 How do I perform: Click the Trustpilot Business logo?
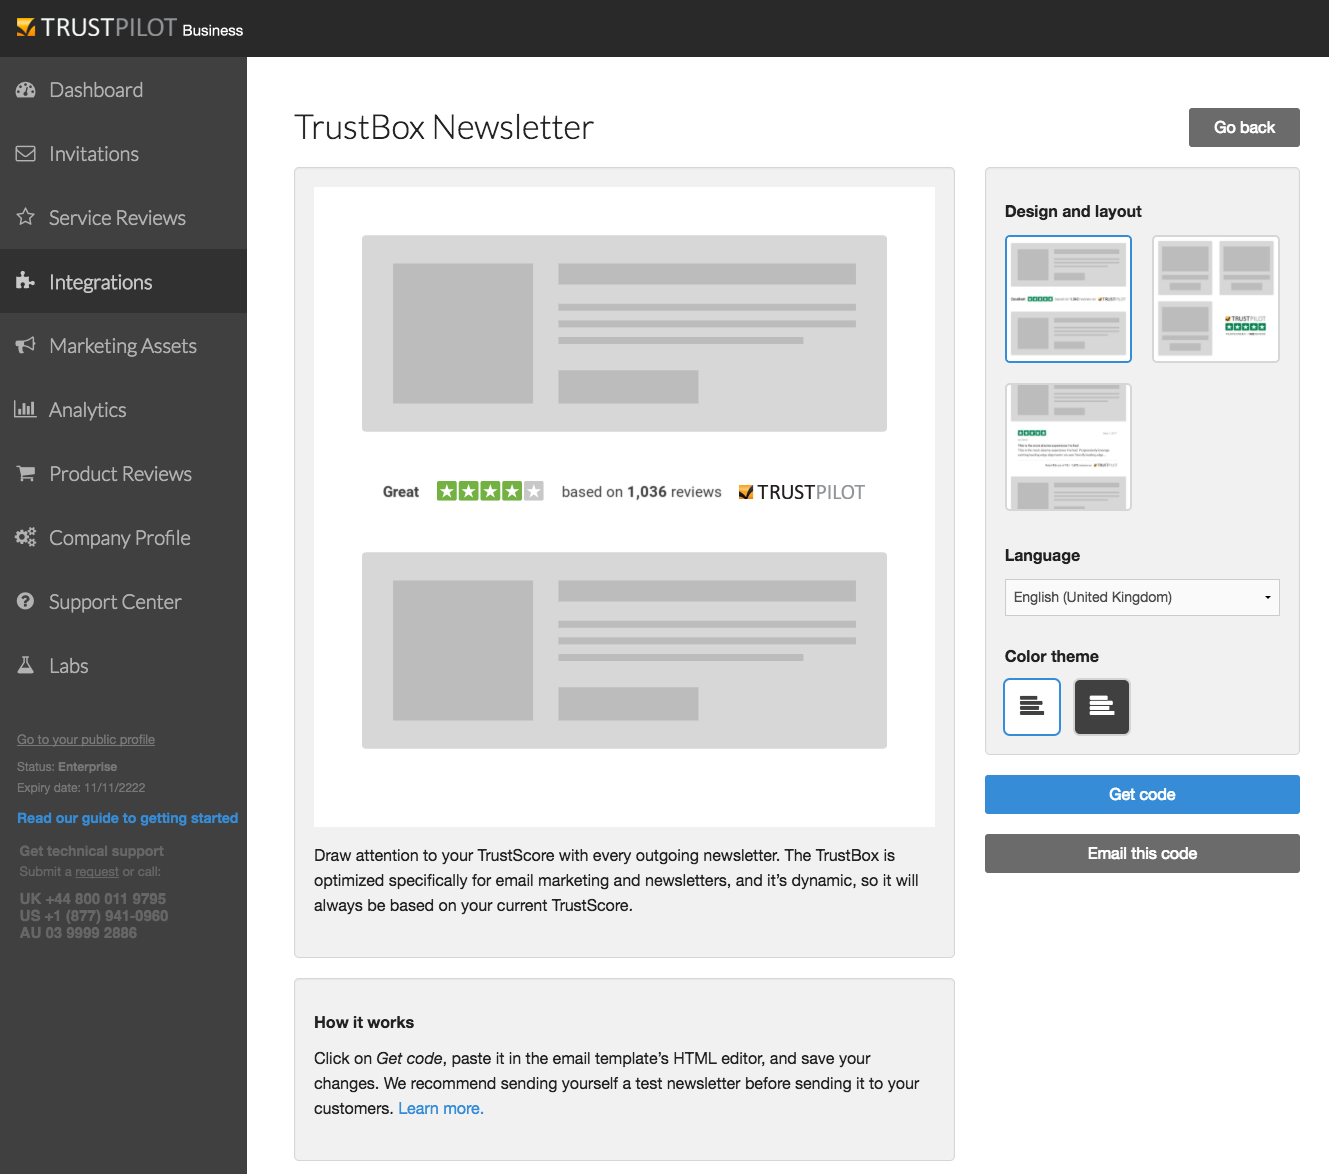click(x=130, y=28)
